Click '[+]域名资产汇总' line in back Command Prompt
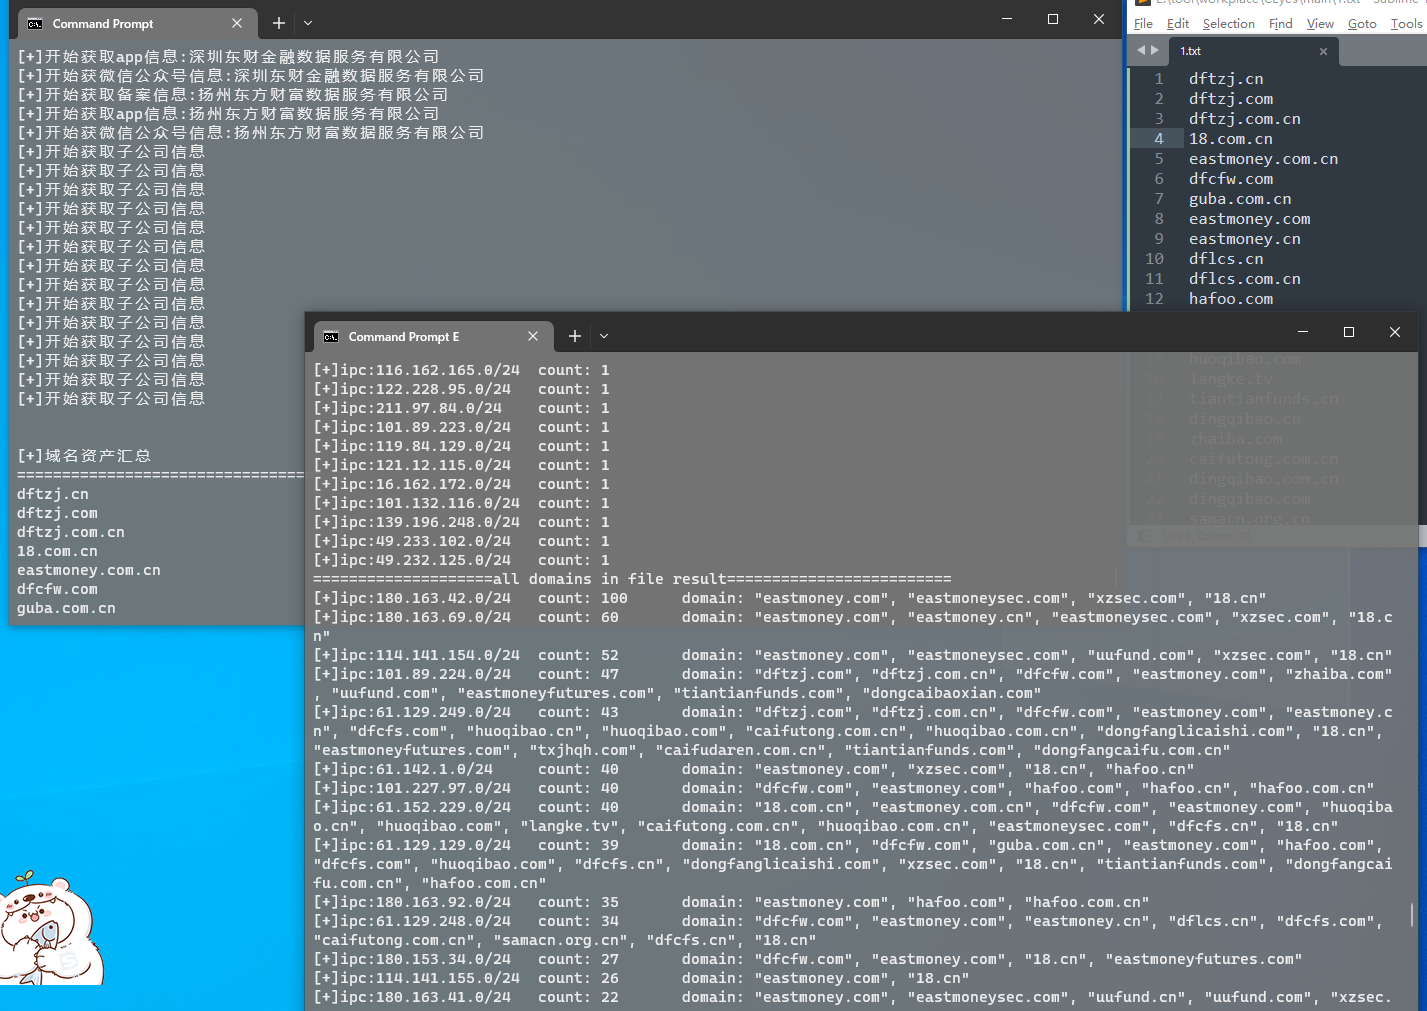 point(84,456)
